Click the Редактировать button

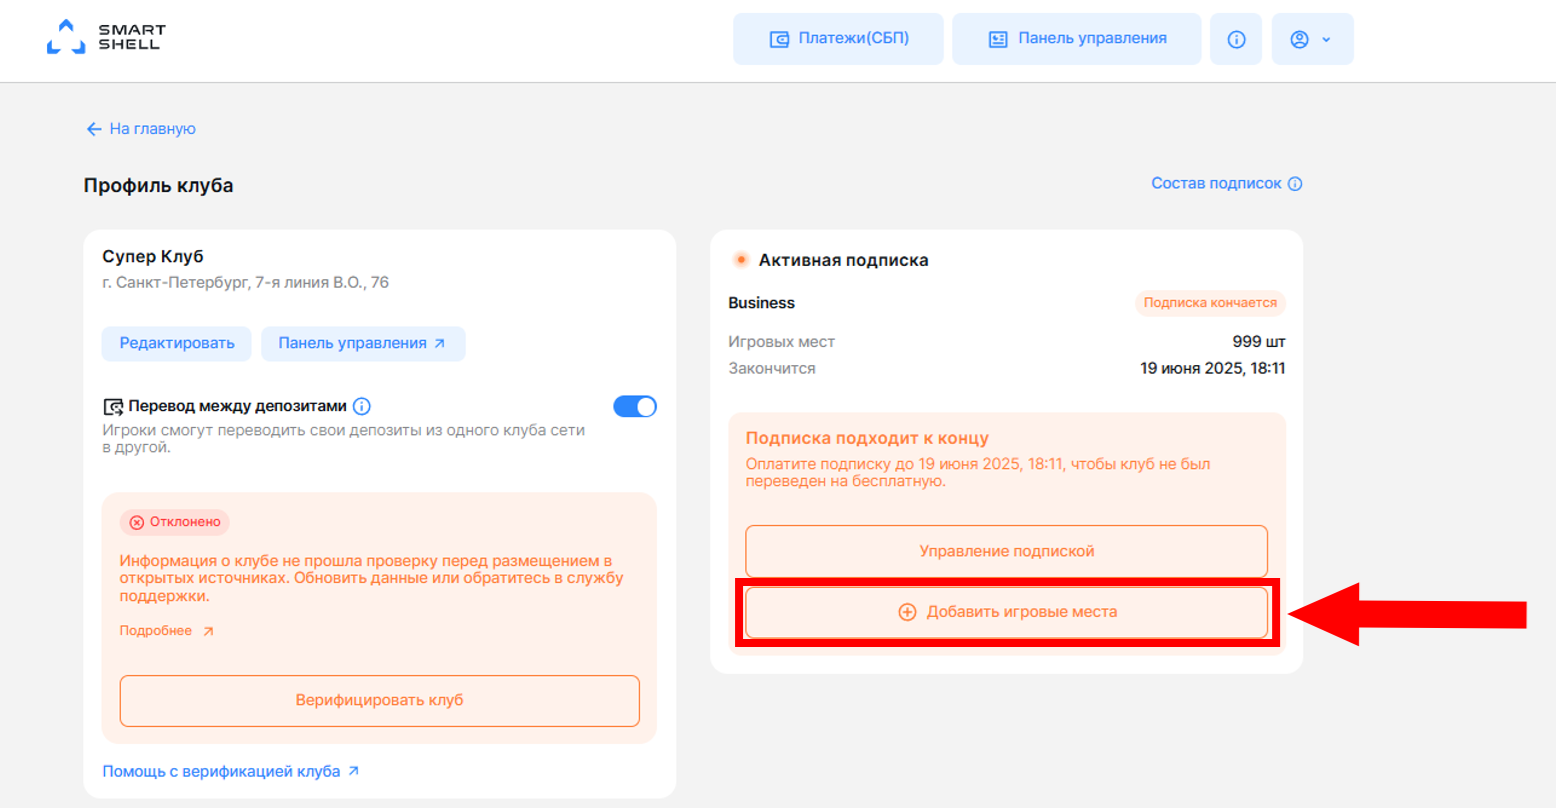click(177, 343)
